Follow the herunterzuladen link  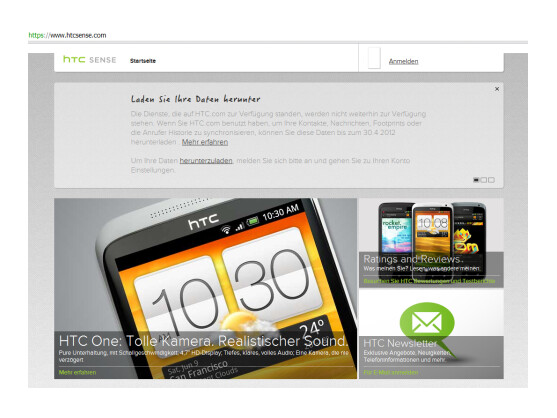[206, 161]
